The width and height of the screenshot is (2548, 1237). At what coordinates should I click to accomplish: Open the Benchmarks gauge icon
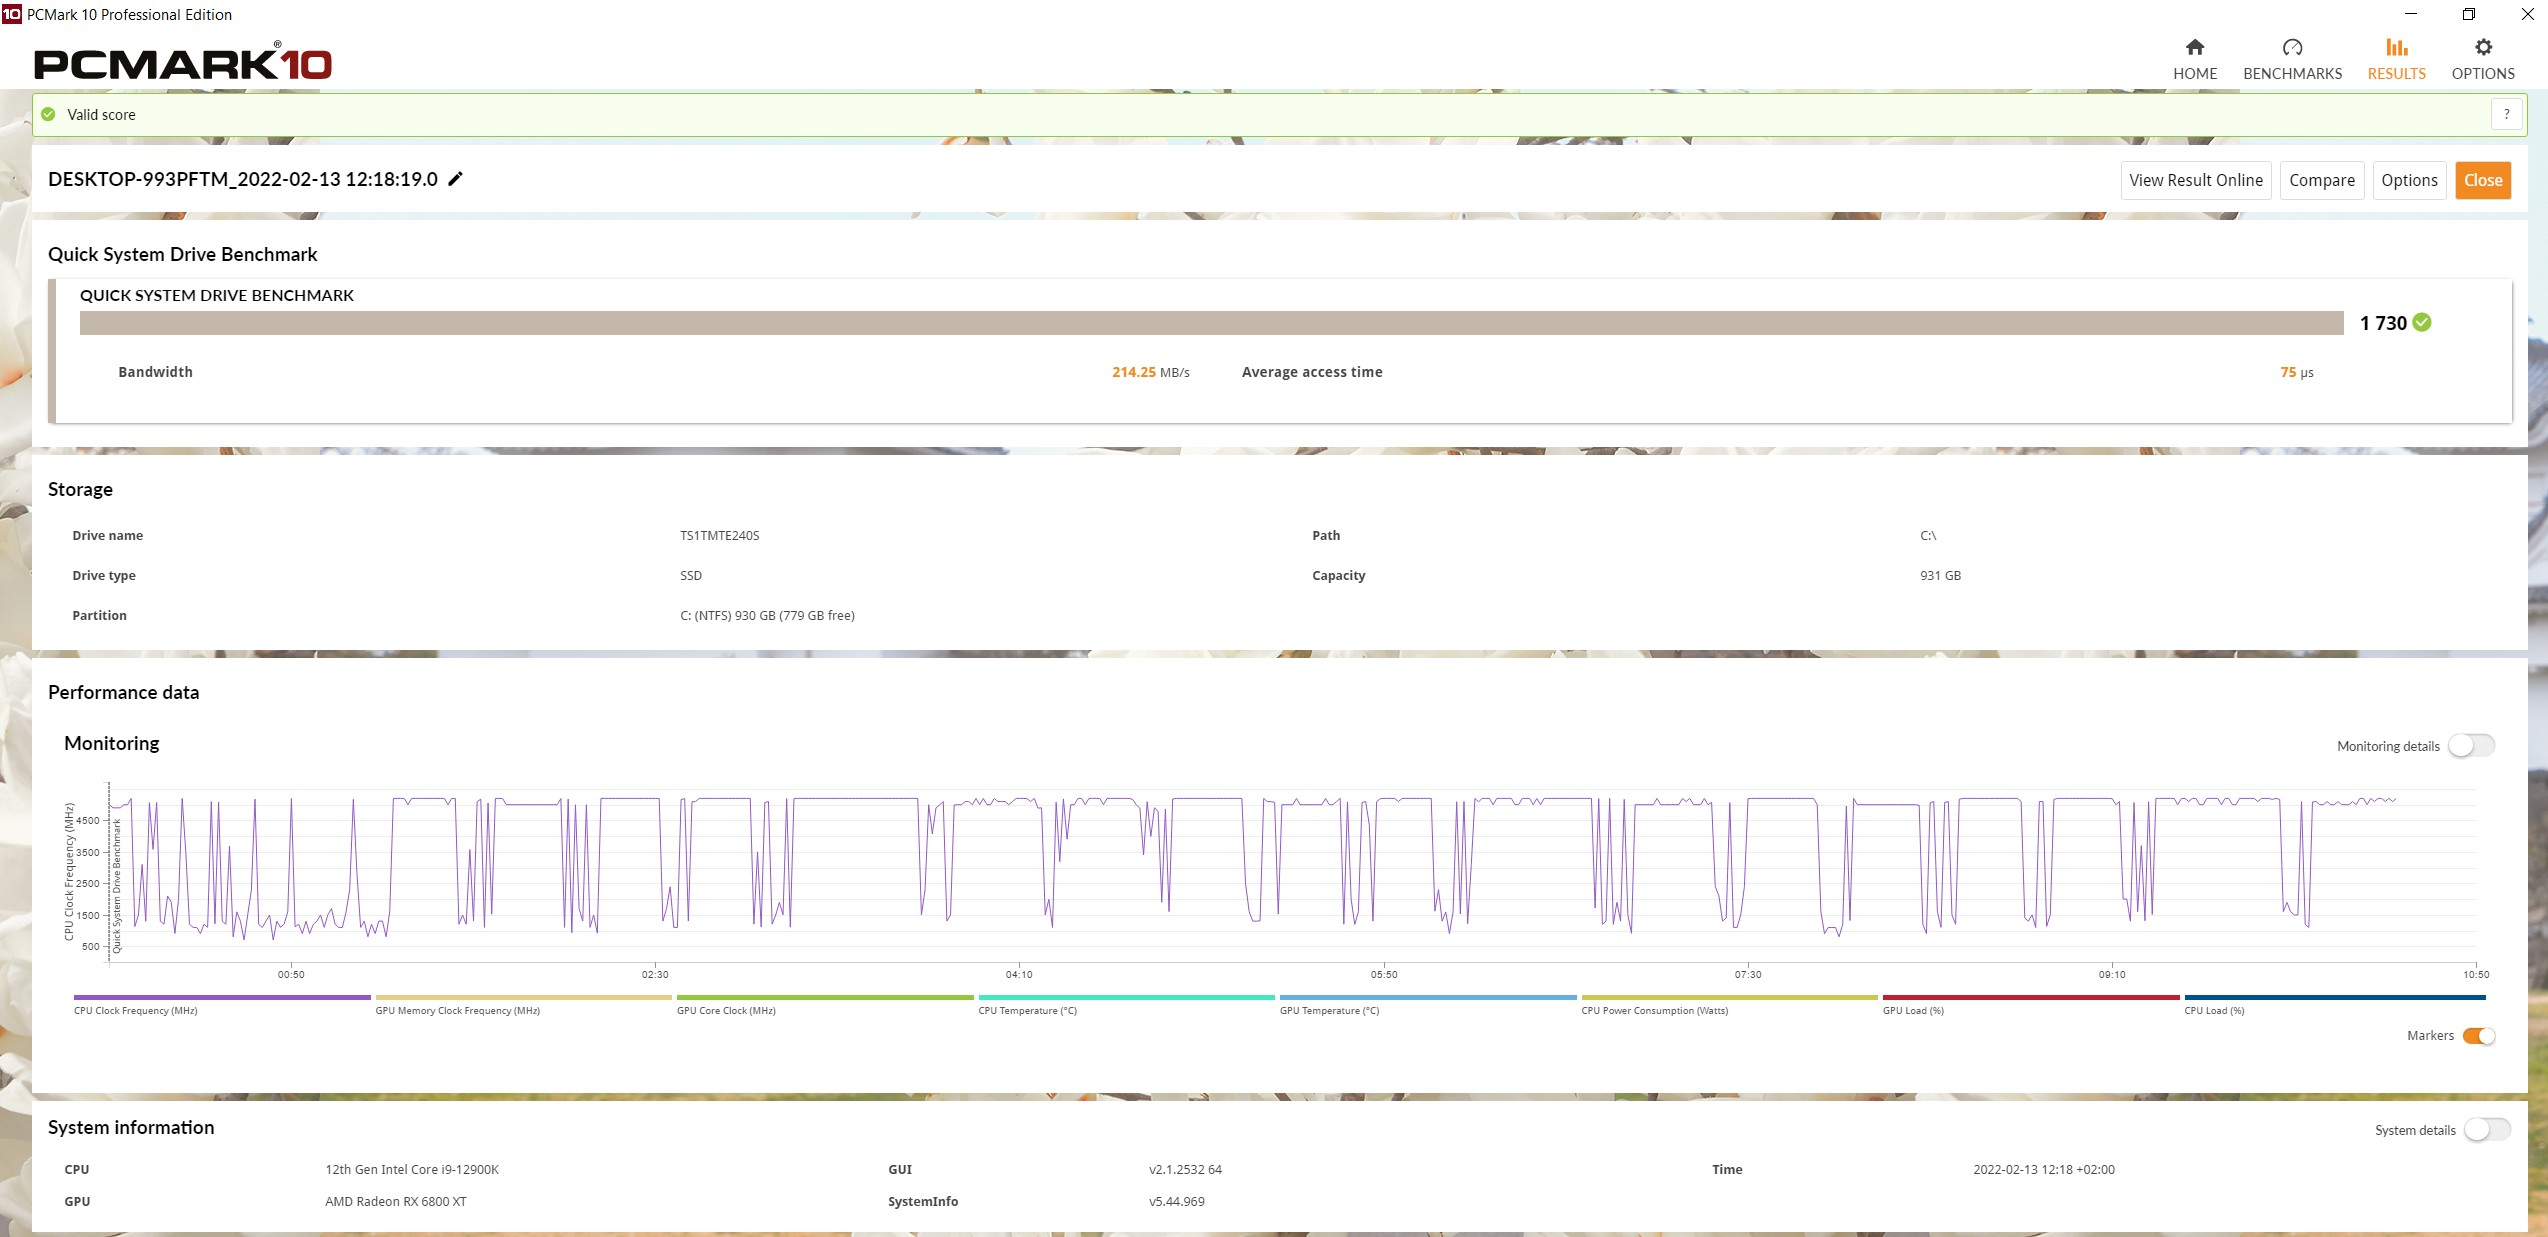pyautogui.click(x=2292, y=48)
